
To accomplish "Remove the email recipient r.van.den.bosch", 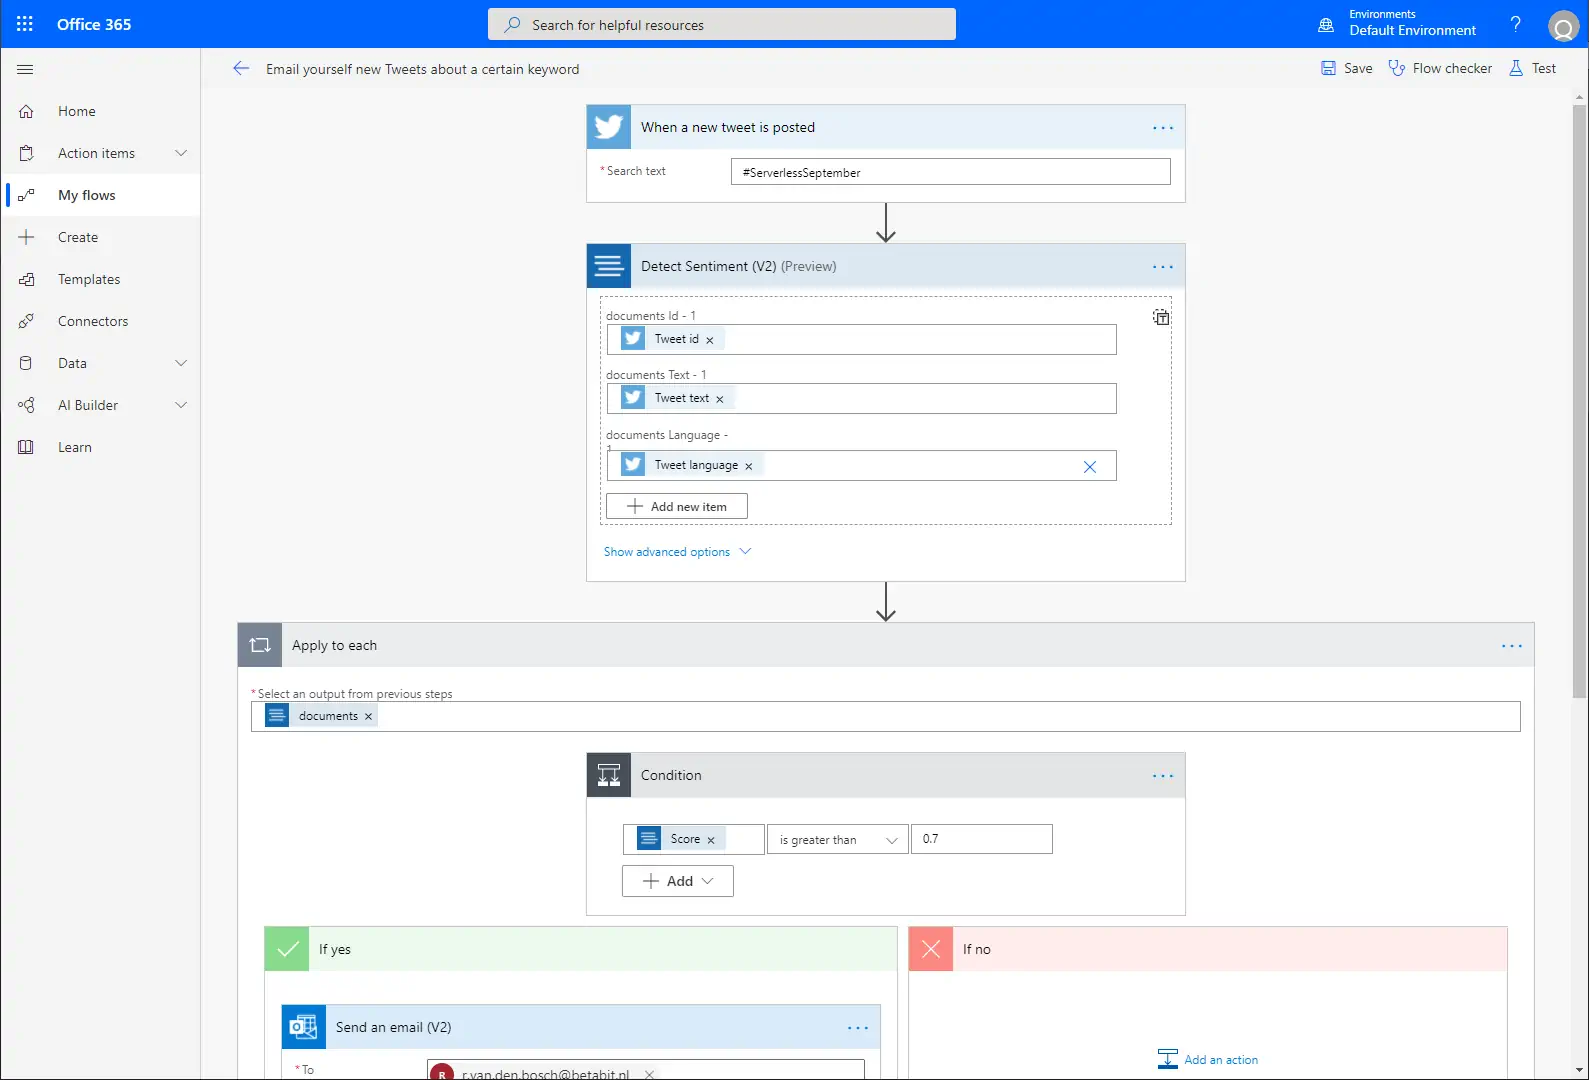I will [649, 1074].
